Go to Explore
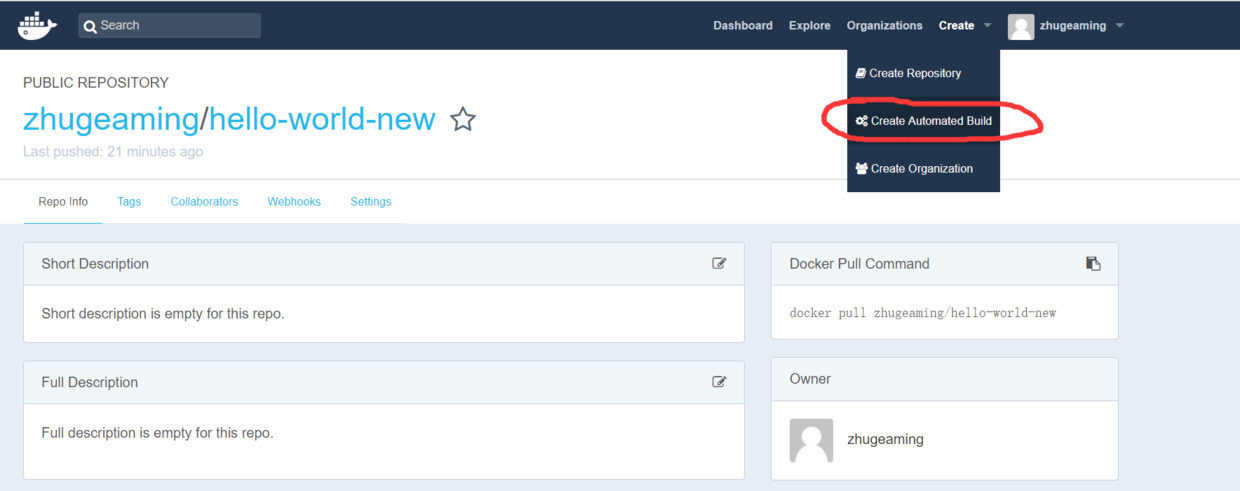 (809, 26)
